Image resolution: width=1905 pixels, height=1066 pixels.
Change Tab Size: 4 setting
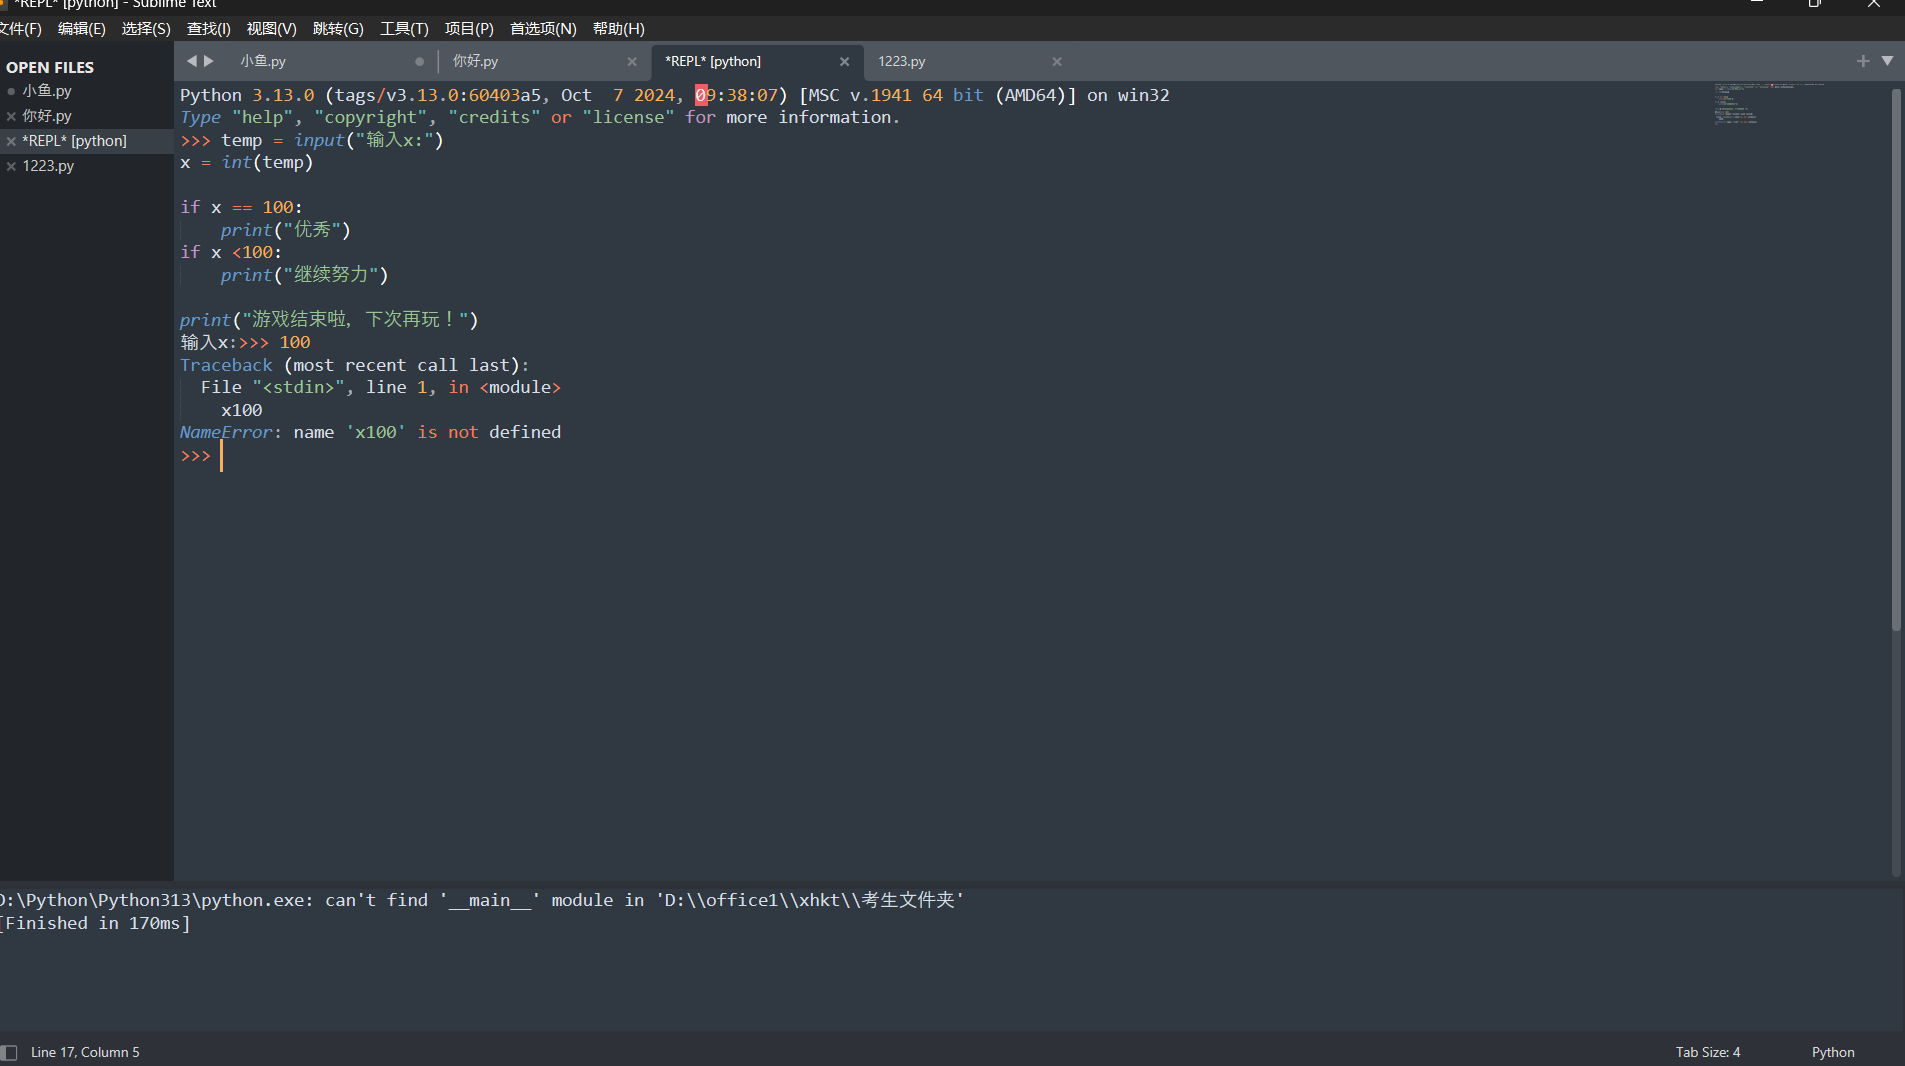coord(1708,1052)
